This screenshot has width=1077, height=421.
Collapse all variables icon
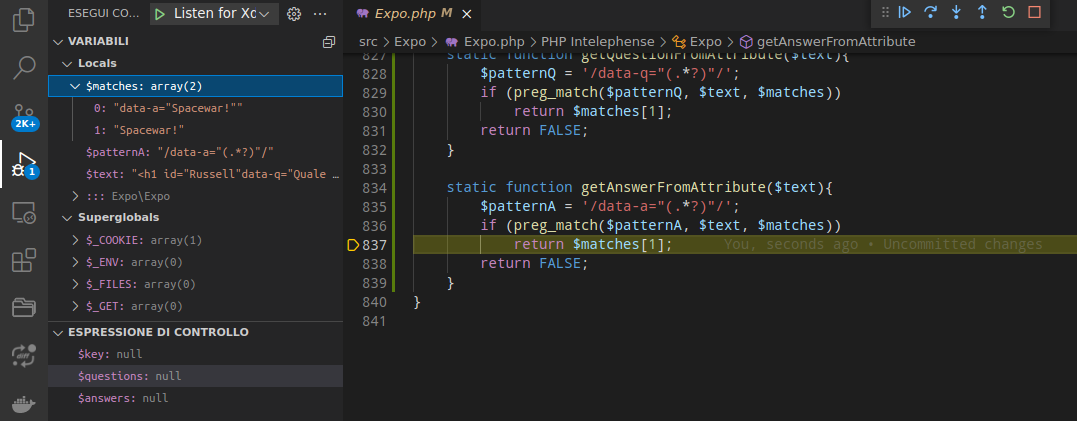coord(329,42)
